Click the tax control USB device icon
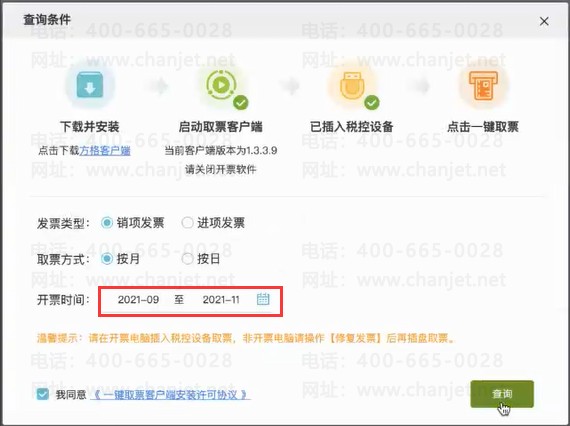The width and height of the screenshot is (570, 426). [x=351, y=86]
